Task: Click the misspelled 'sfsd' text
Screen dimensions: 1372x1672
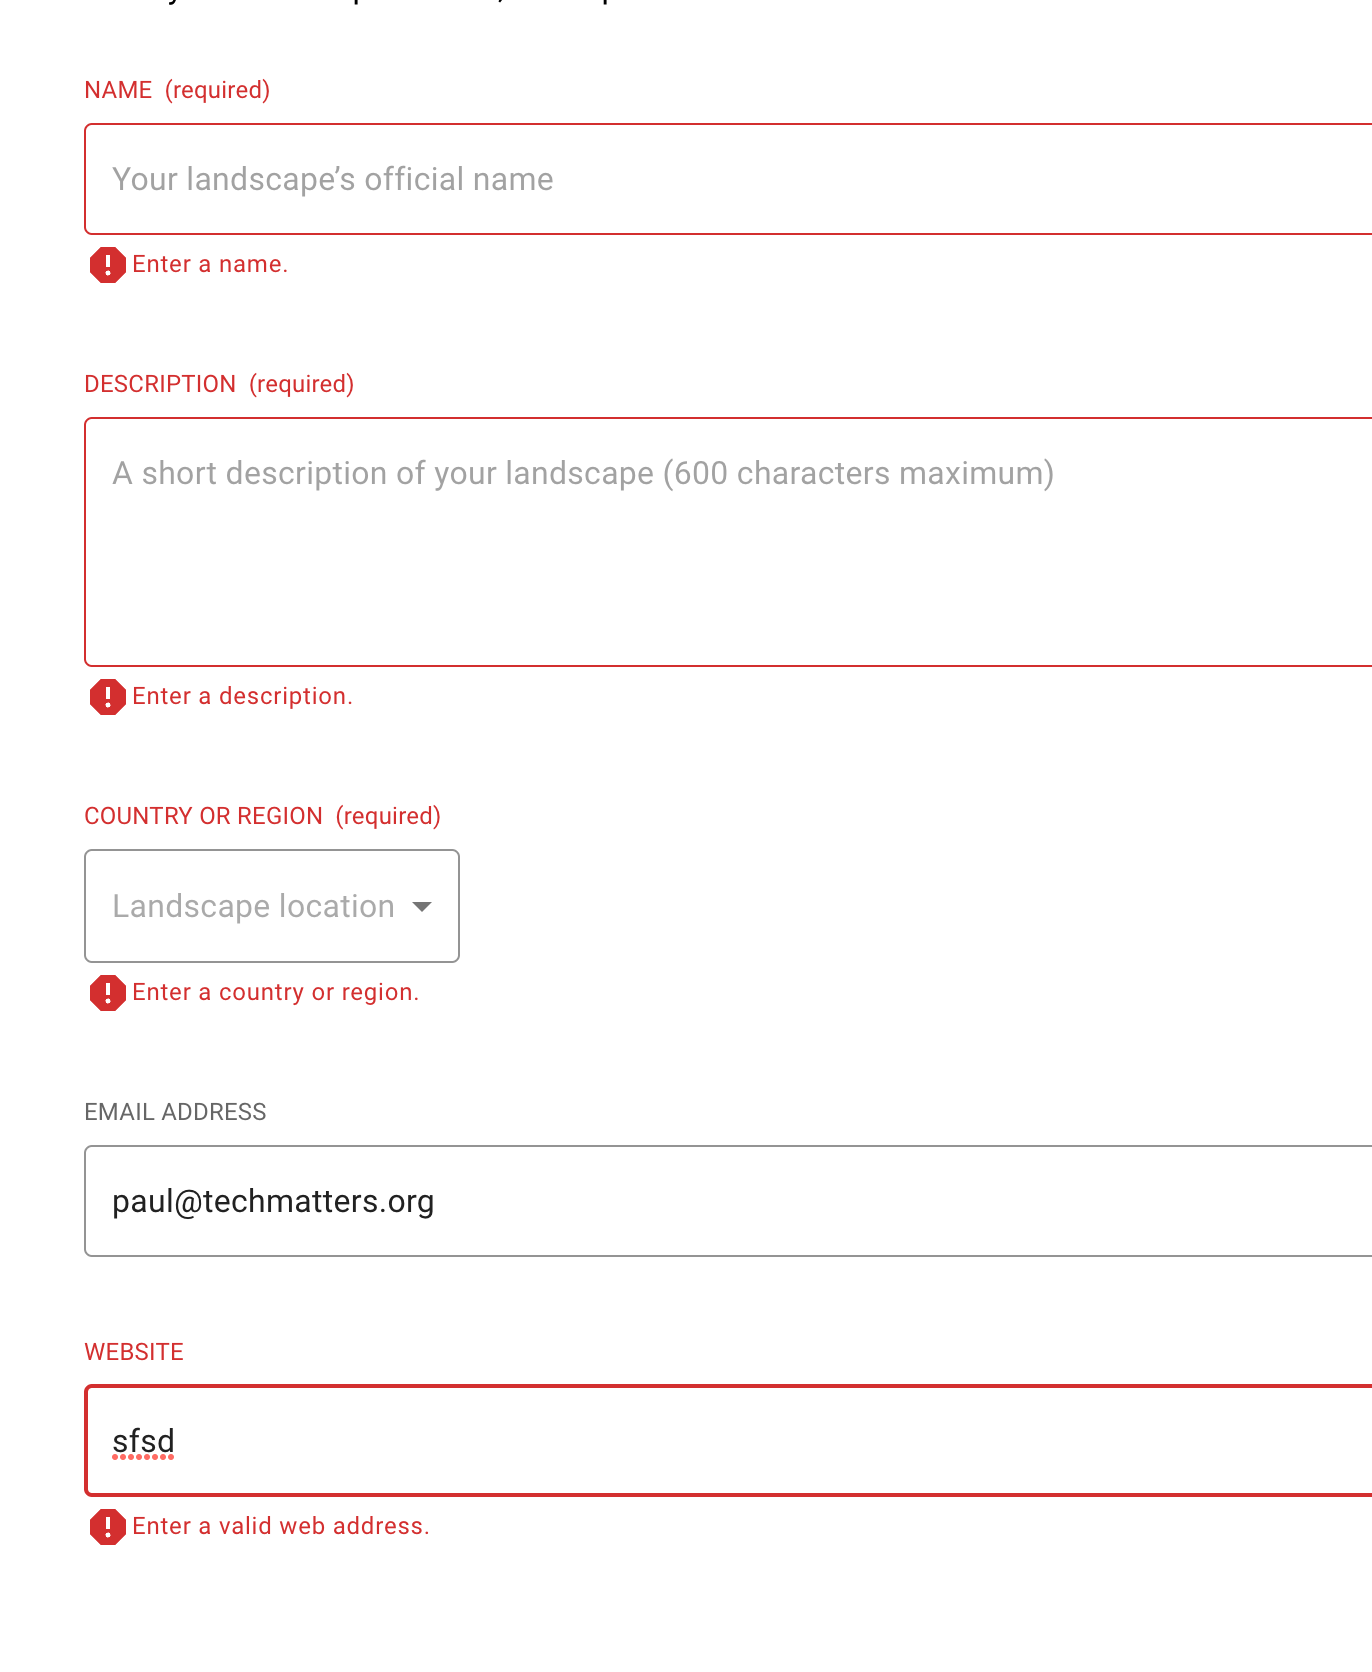Action: click(144, 1441)
